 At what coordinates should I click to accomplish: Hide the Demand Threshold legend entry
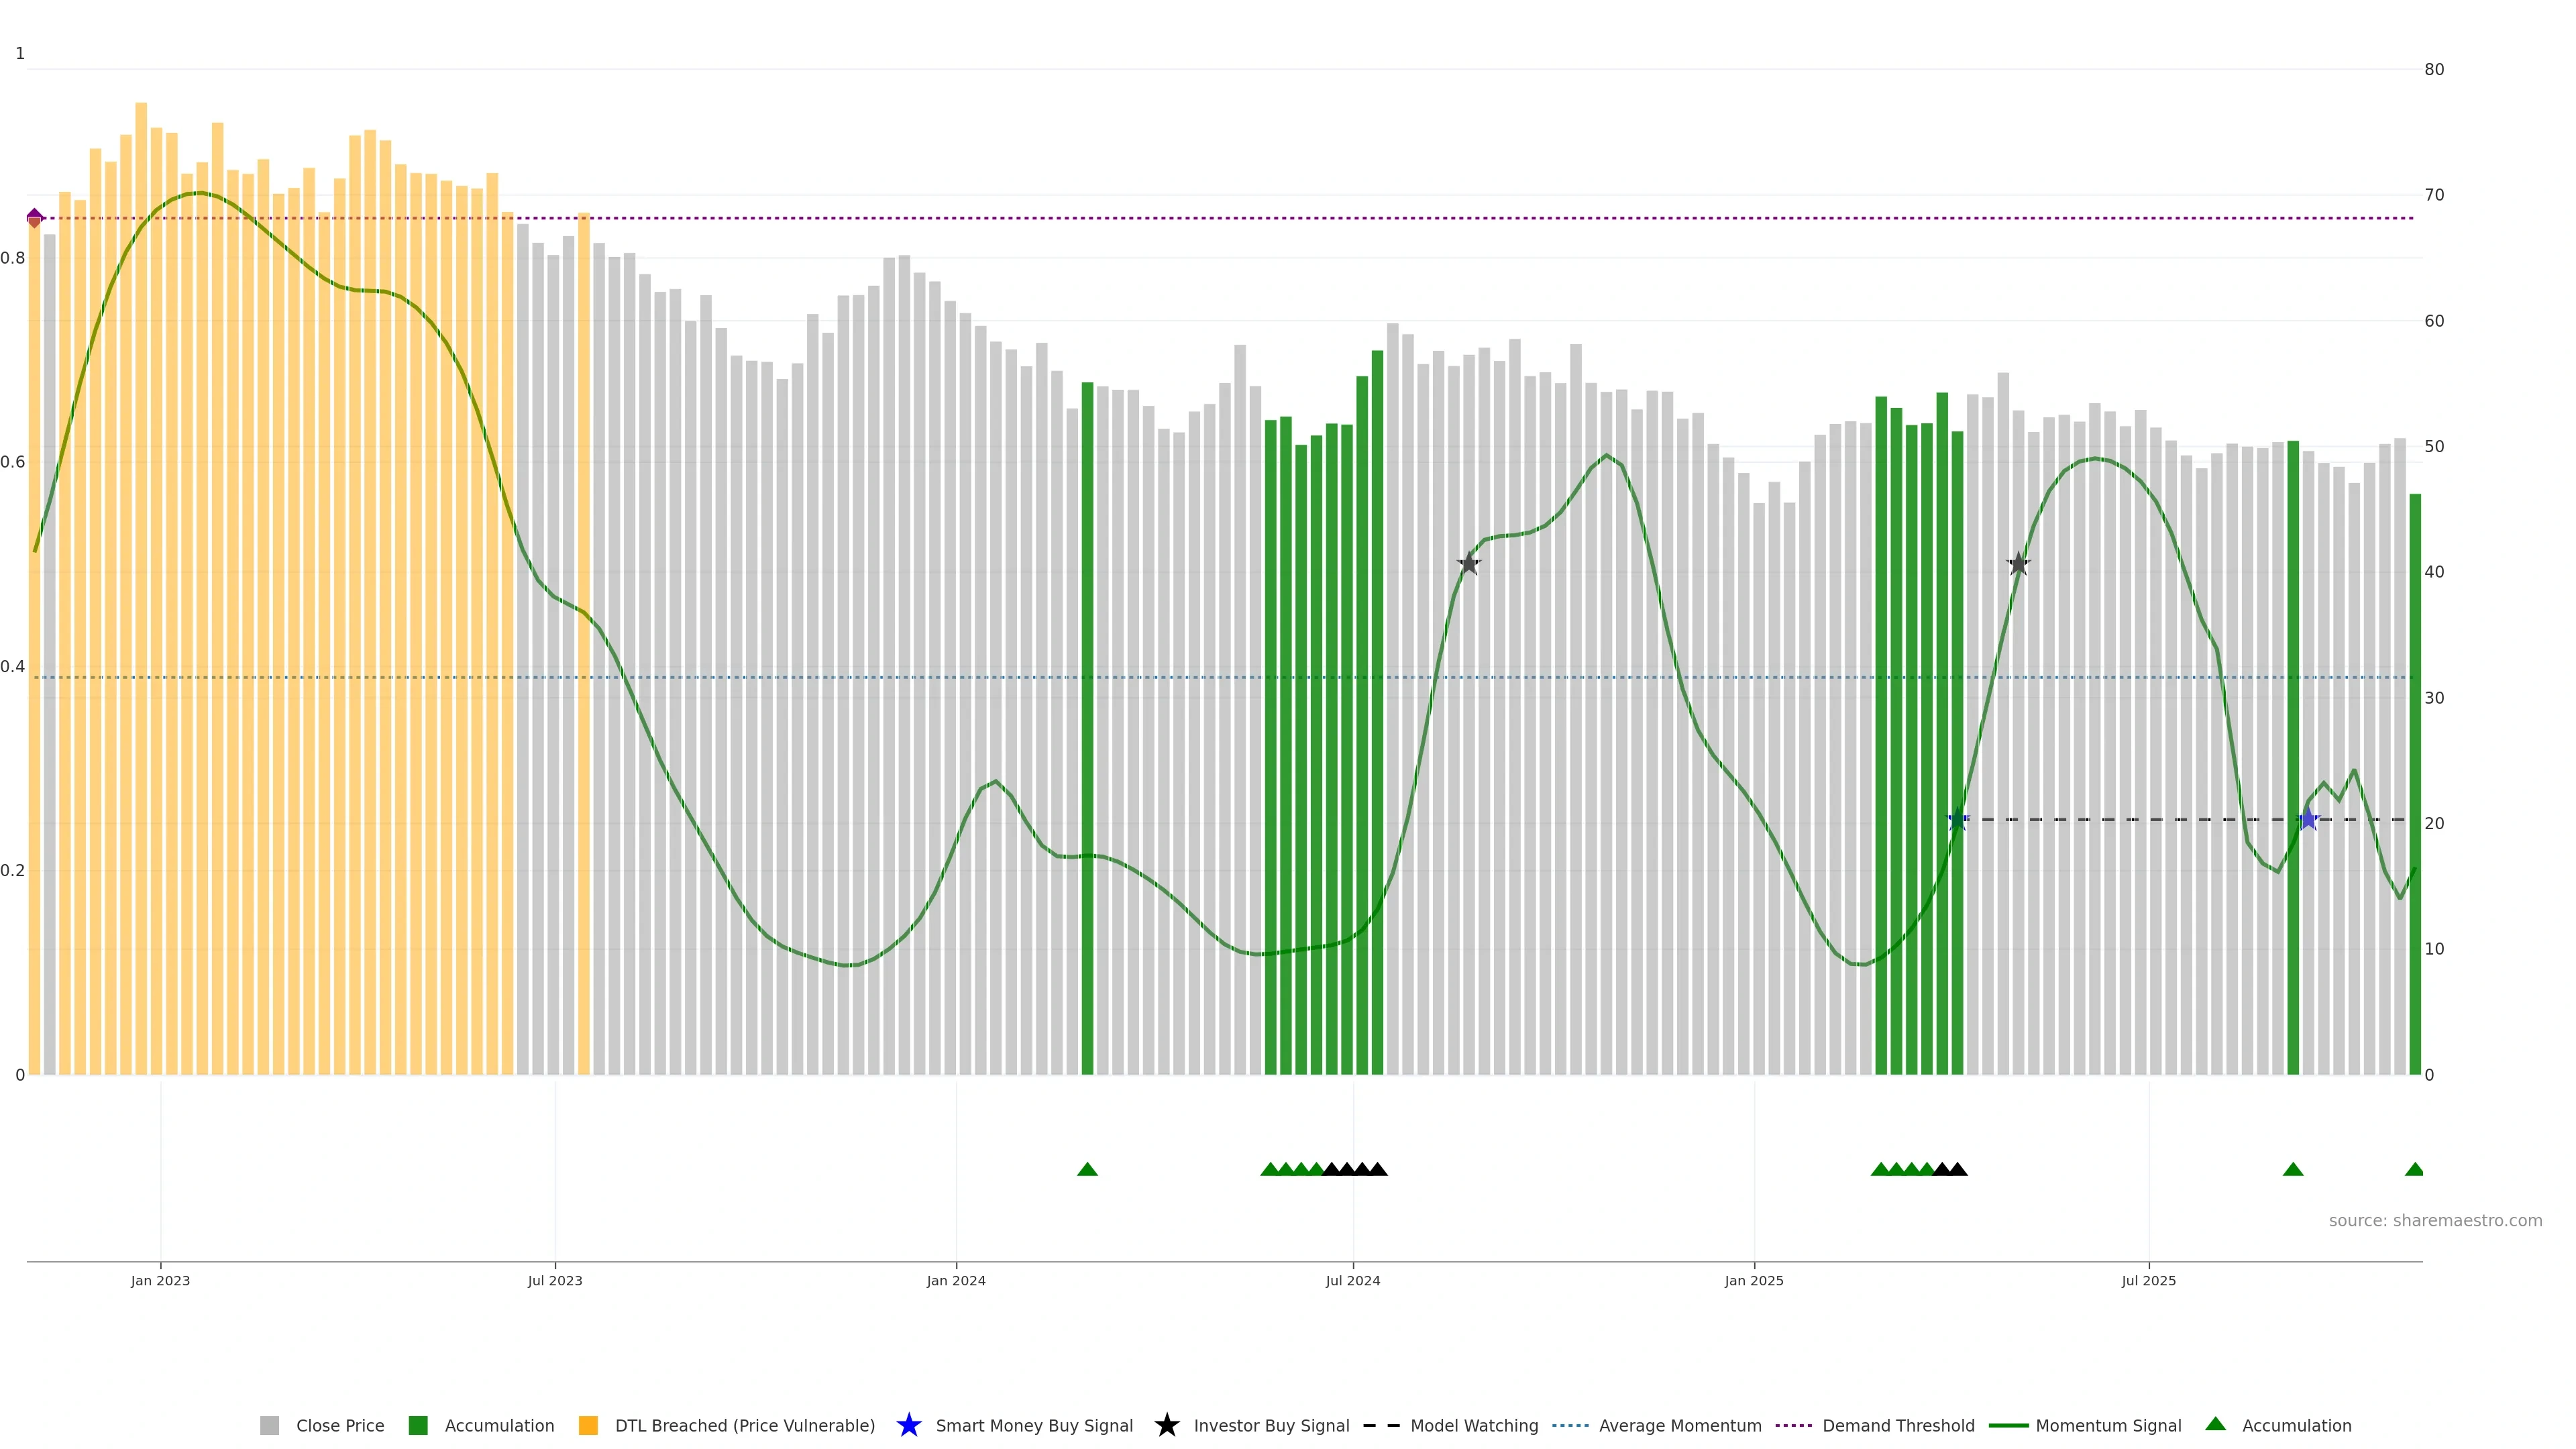coord(1897,1425)
